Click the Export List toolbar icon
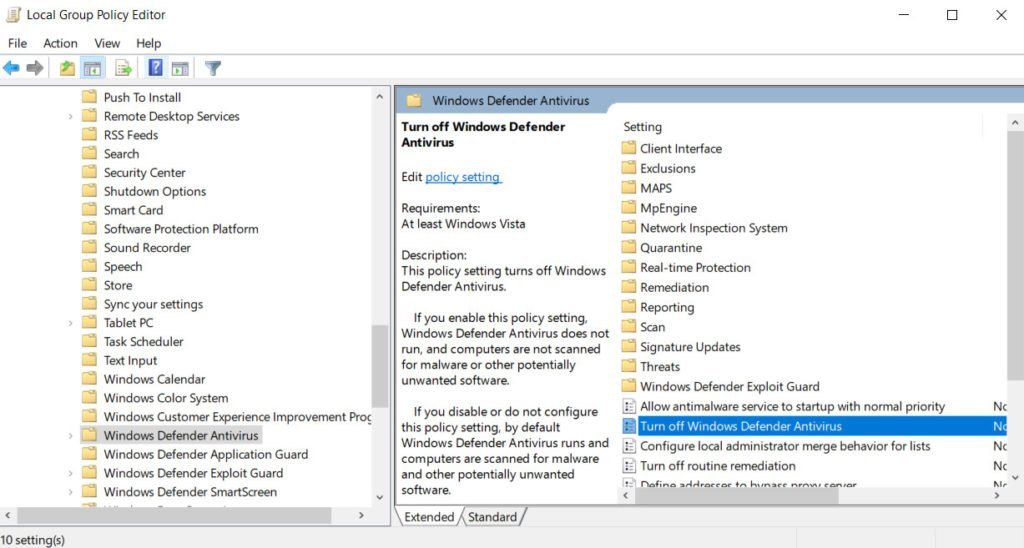 [x=123, y=67]
